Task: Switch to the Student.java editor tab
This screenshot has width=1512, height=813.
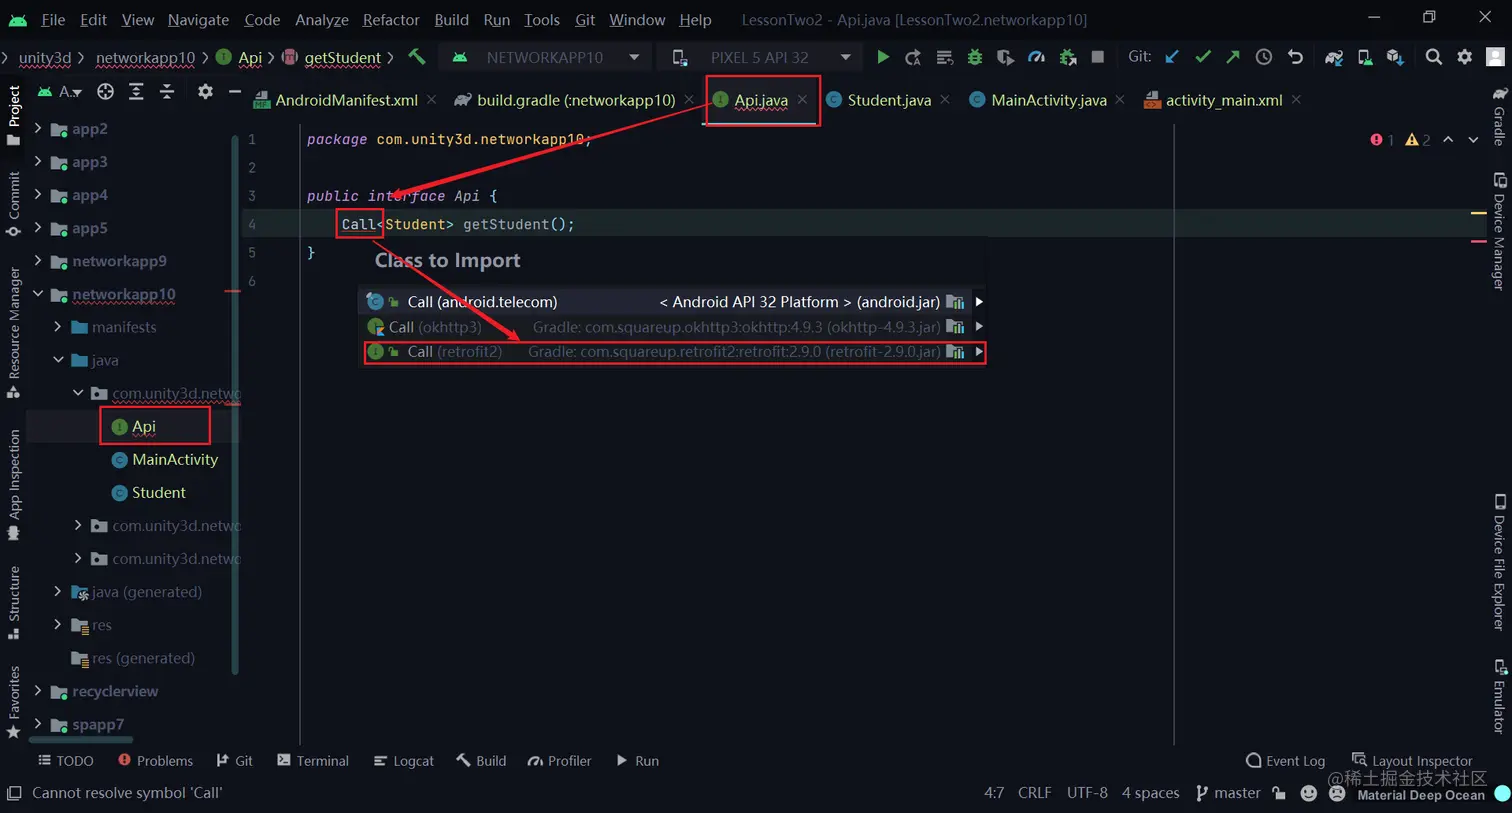Action: coord(888,100)
